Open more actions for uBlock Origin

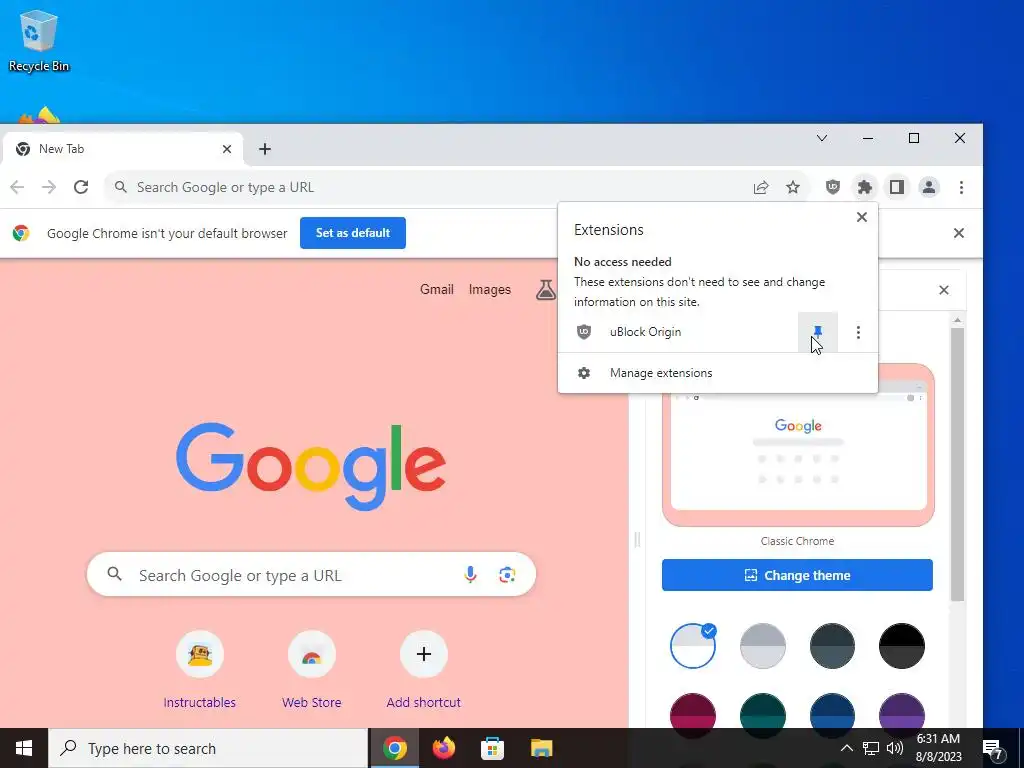click(x=858, y=332)
